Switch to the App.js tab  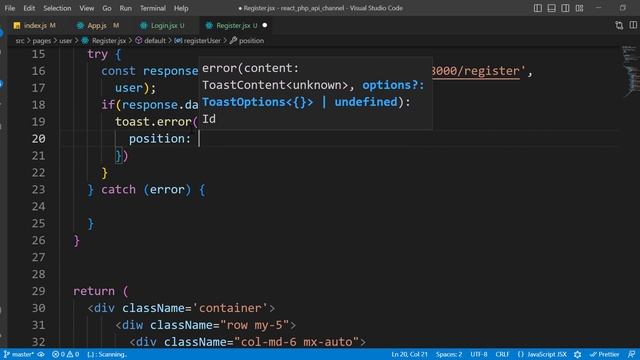click(98, 25)
